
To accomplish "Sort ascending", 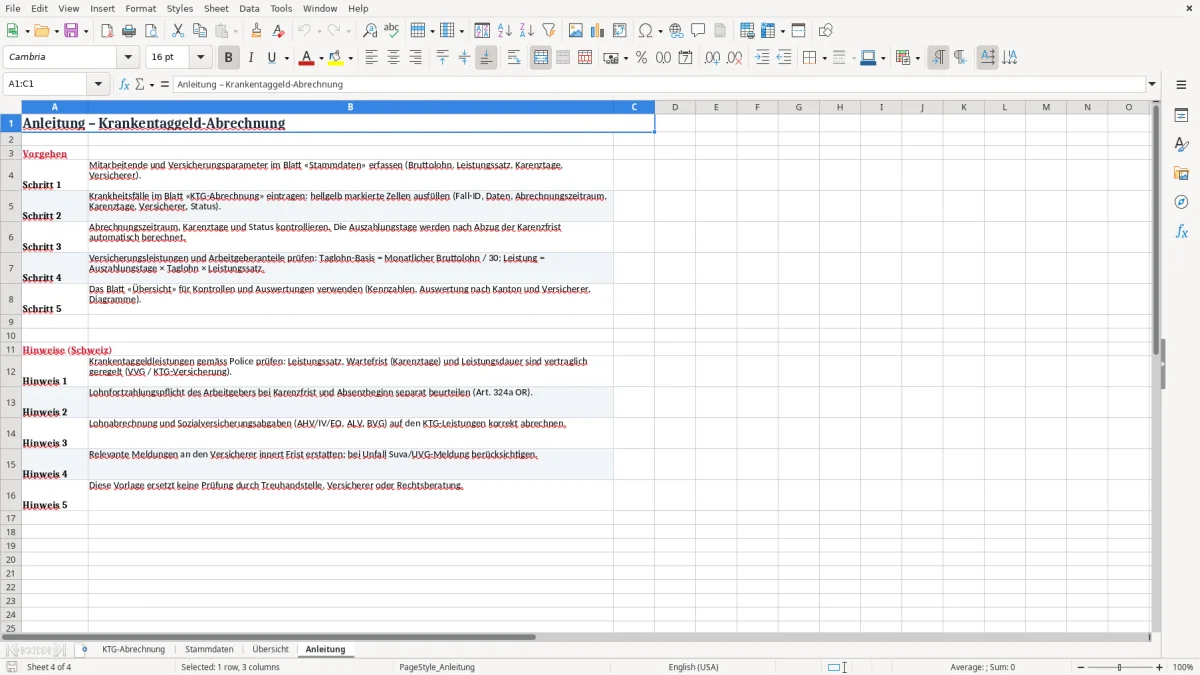I will (x=505, y=31).
